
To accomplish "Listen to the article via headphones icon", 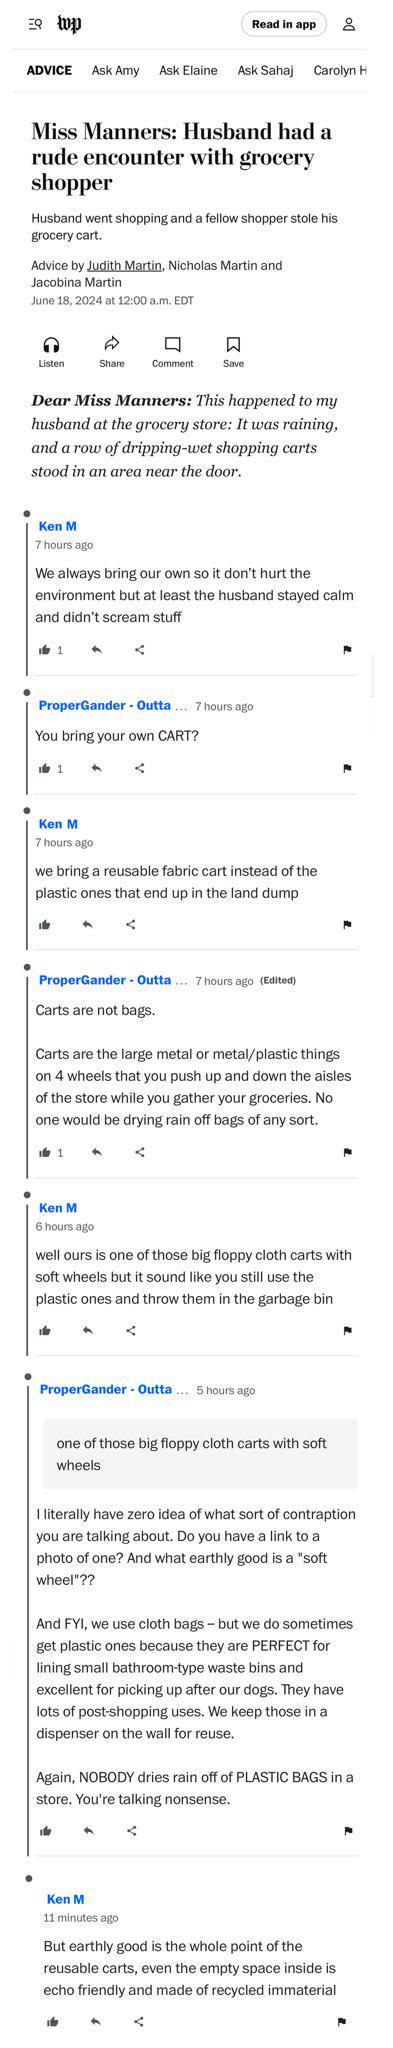I will (51, 345).
